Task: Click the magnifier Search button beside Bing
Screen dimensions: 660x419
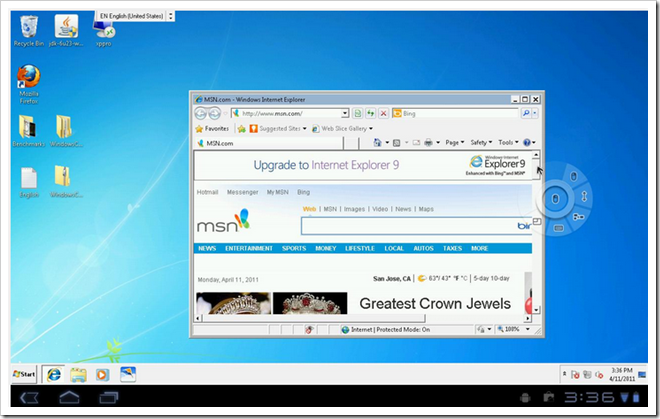Action: pyautogui.click(x=526, y=113)
